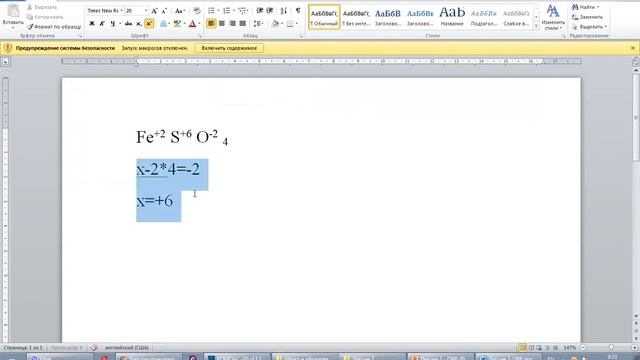Click the Multilevel list icon
640x360 pixels.
point(242,11)
